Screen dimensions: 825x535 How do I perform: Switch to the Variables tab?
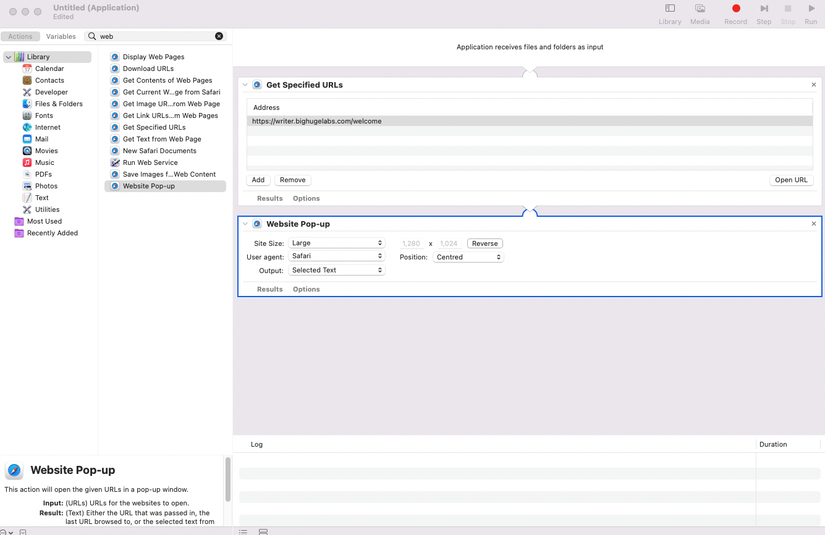[61, 36]
